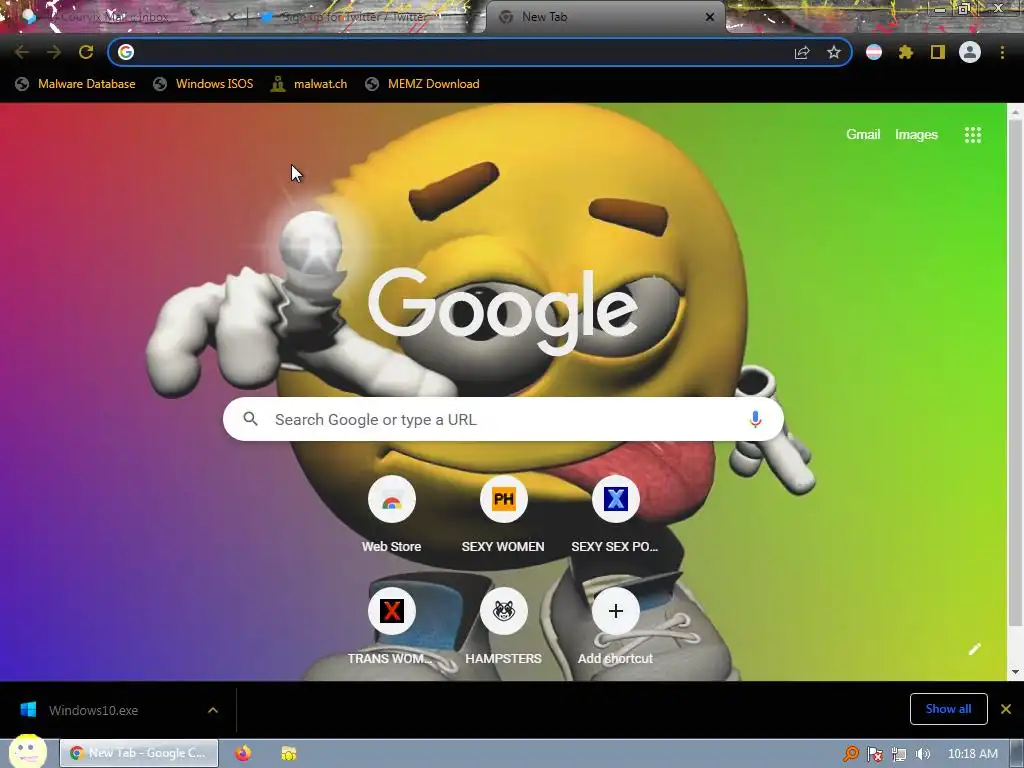Open the MEMZ Download bookmark
The height and width of the screenshot is (768, 1024).
pyautogui.click(x=423, y=84)
